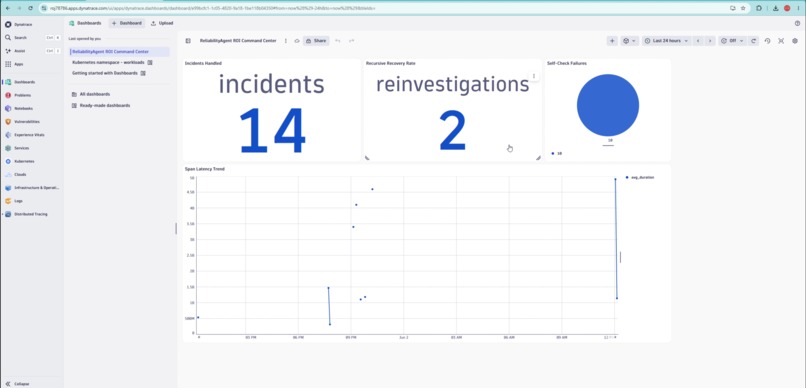Click the Span Latency Trend tile title
The height and width of the screenshot is (388, 806).
pyautogui.click(x=205, y=169)
